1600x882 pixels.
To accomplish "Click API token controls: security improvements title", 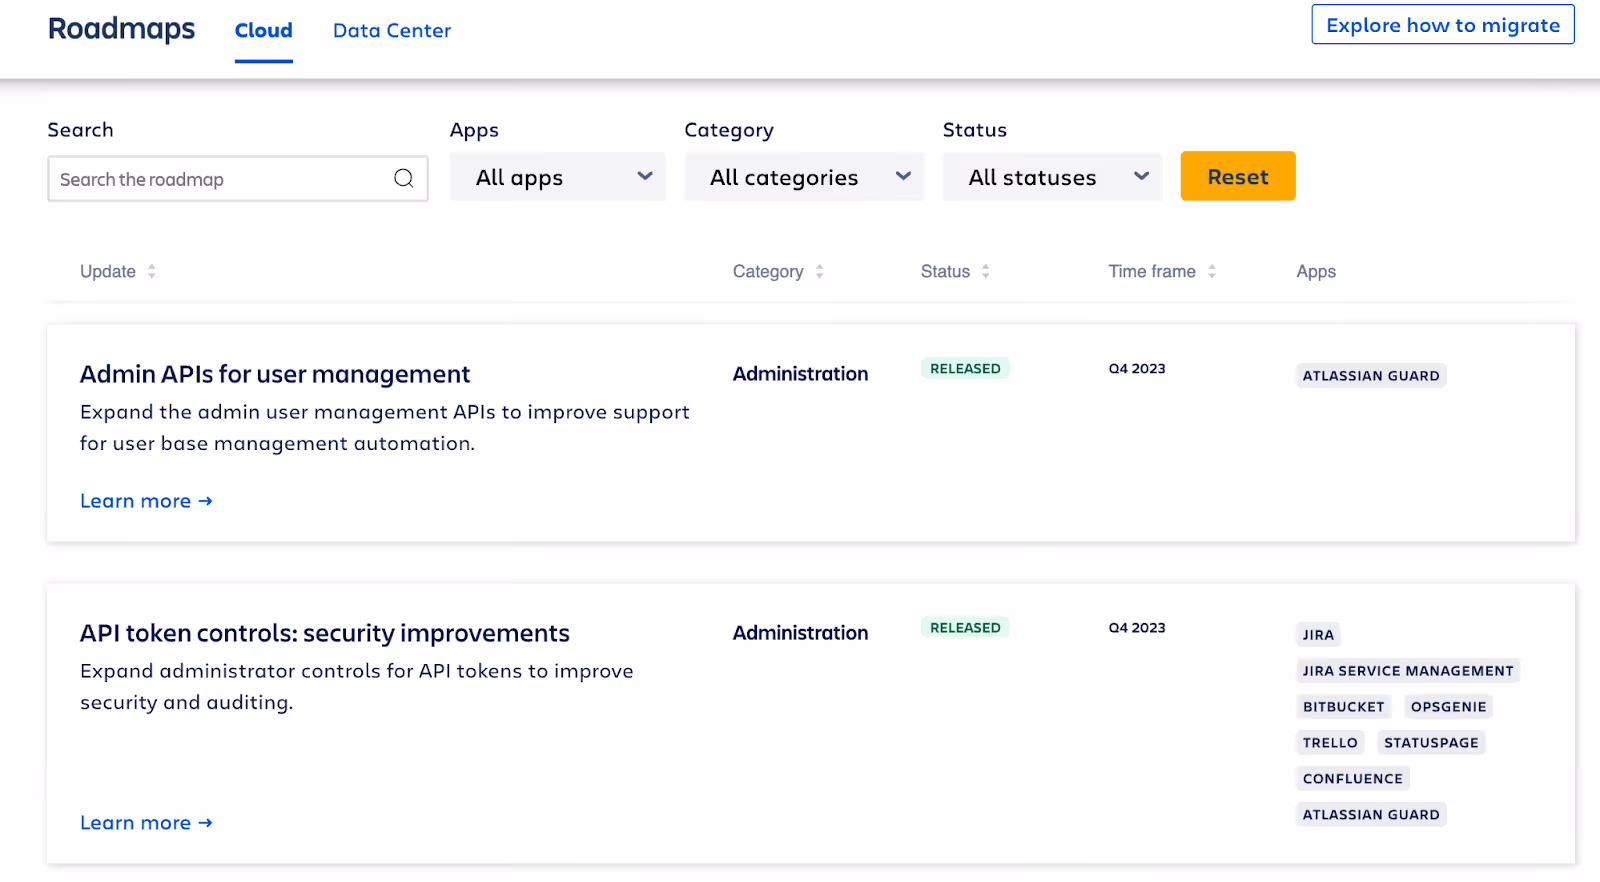I will click(x=325, y=633).
